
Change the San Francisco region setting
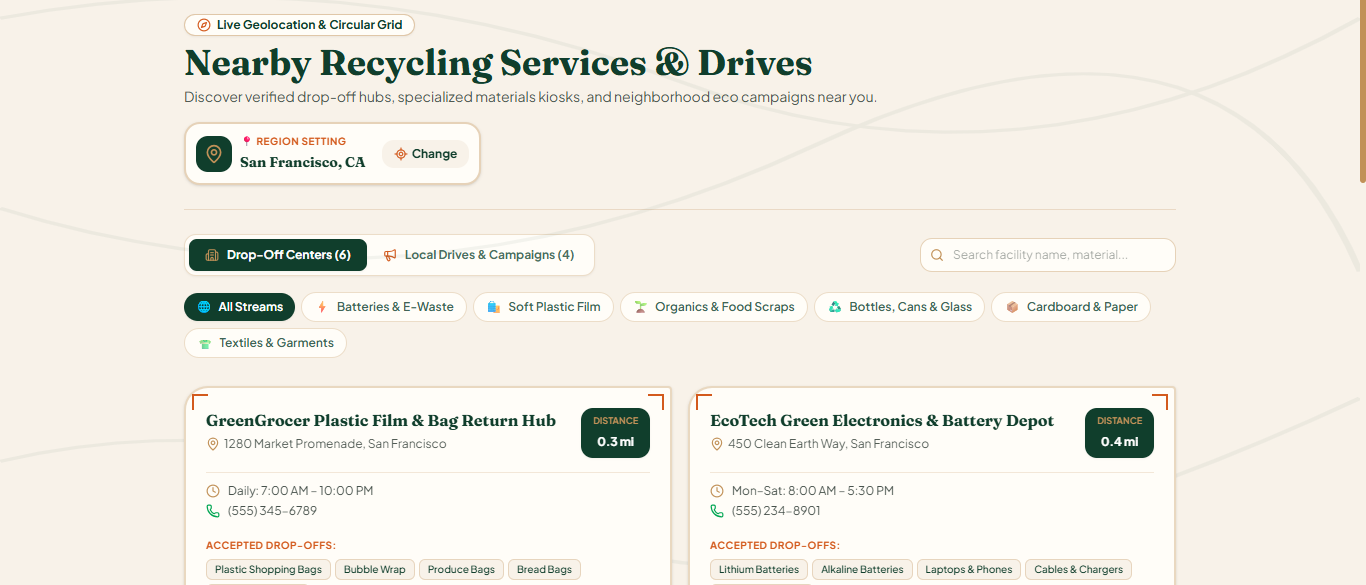(x=425, y=154)
